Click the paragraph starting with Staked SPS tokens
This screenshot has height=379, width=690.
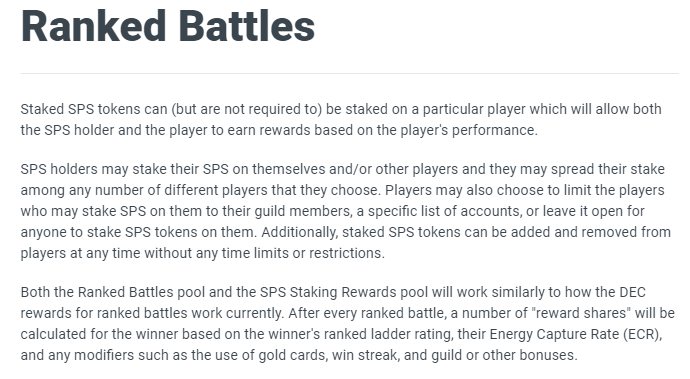pyautogui.click(x=341, y=120)
